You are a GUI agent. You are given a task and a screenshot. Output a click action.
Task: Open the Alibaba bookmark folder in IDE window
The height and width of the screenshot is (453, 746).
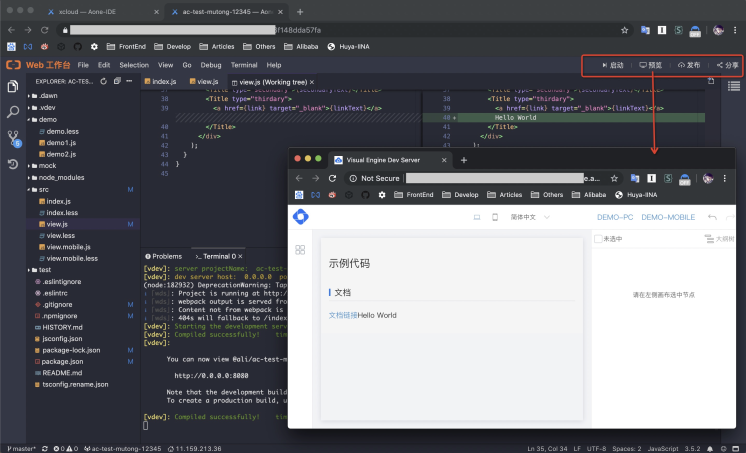click(301, 47)
